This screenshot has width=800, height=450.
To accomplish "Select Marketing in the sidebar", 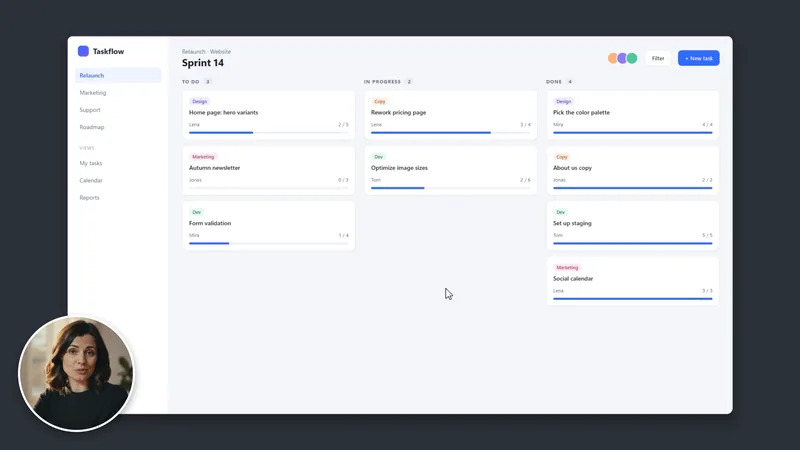I will pos(93,93).
